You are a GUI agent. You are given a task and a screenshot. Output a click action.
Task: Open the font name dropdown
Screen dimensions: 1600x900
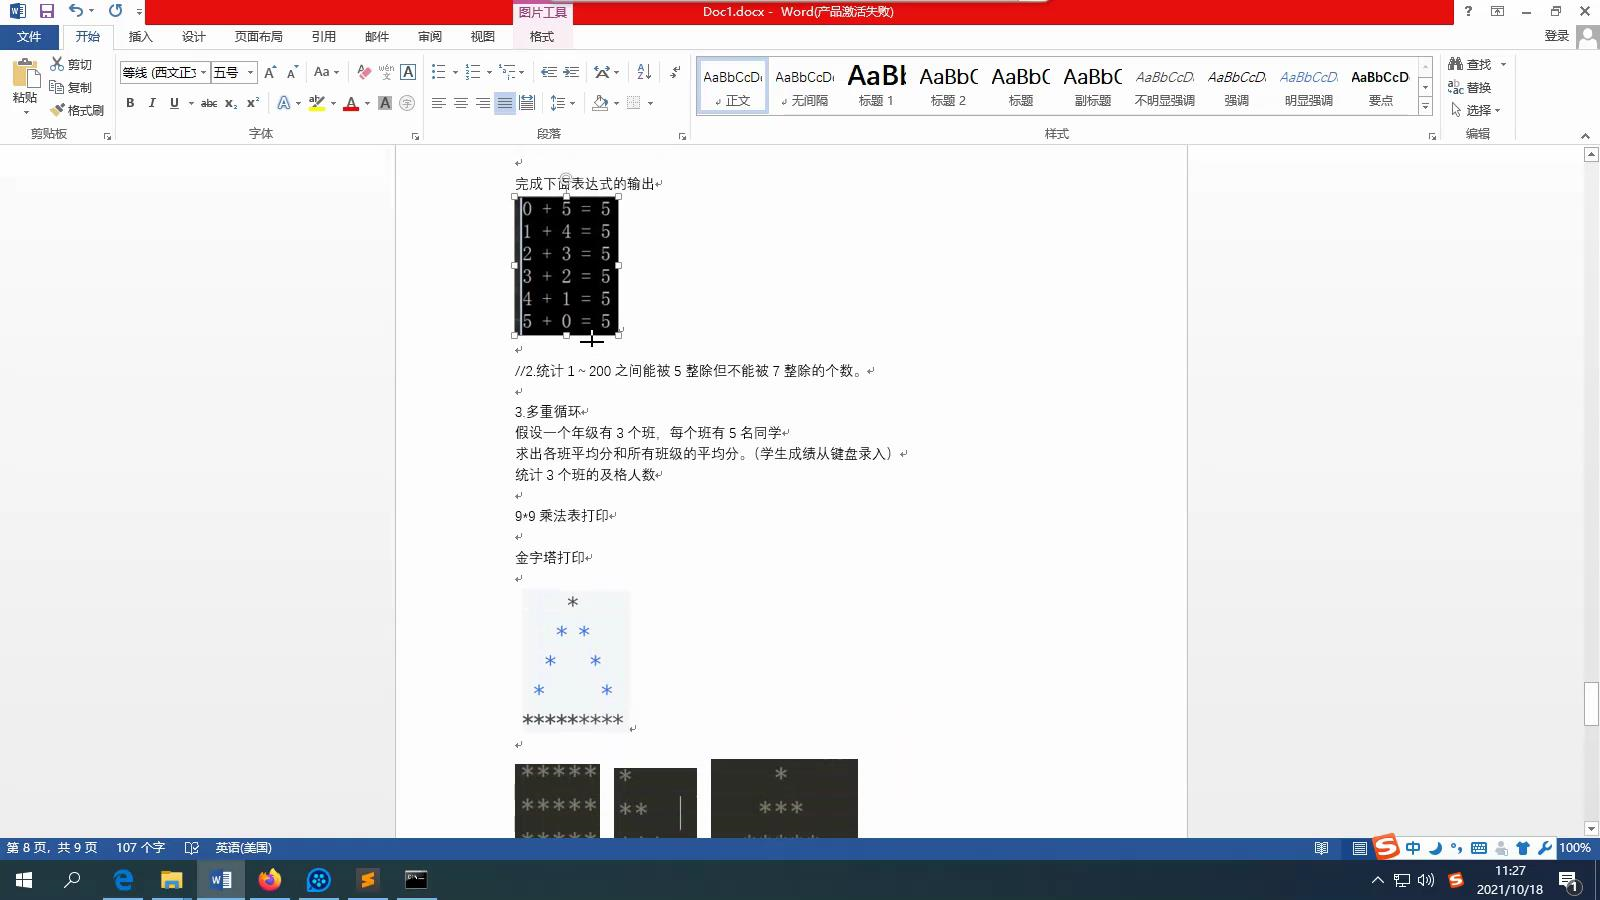click(204, 72)
